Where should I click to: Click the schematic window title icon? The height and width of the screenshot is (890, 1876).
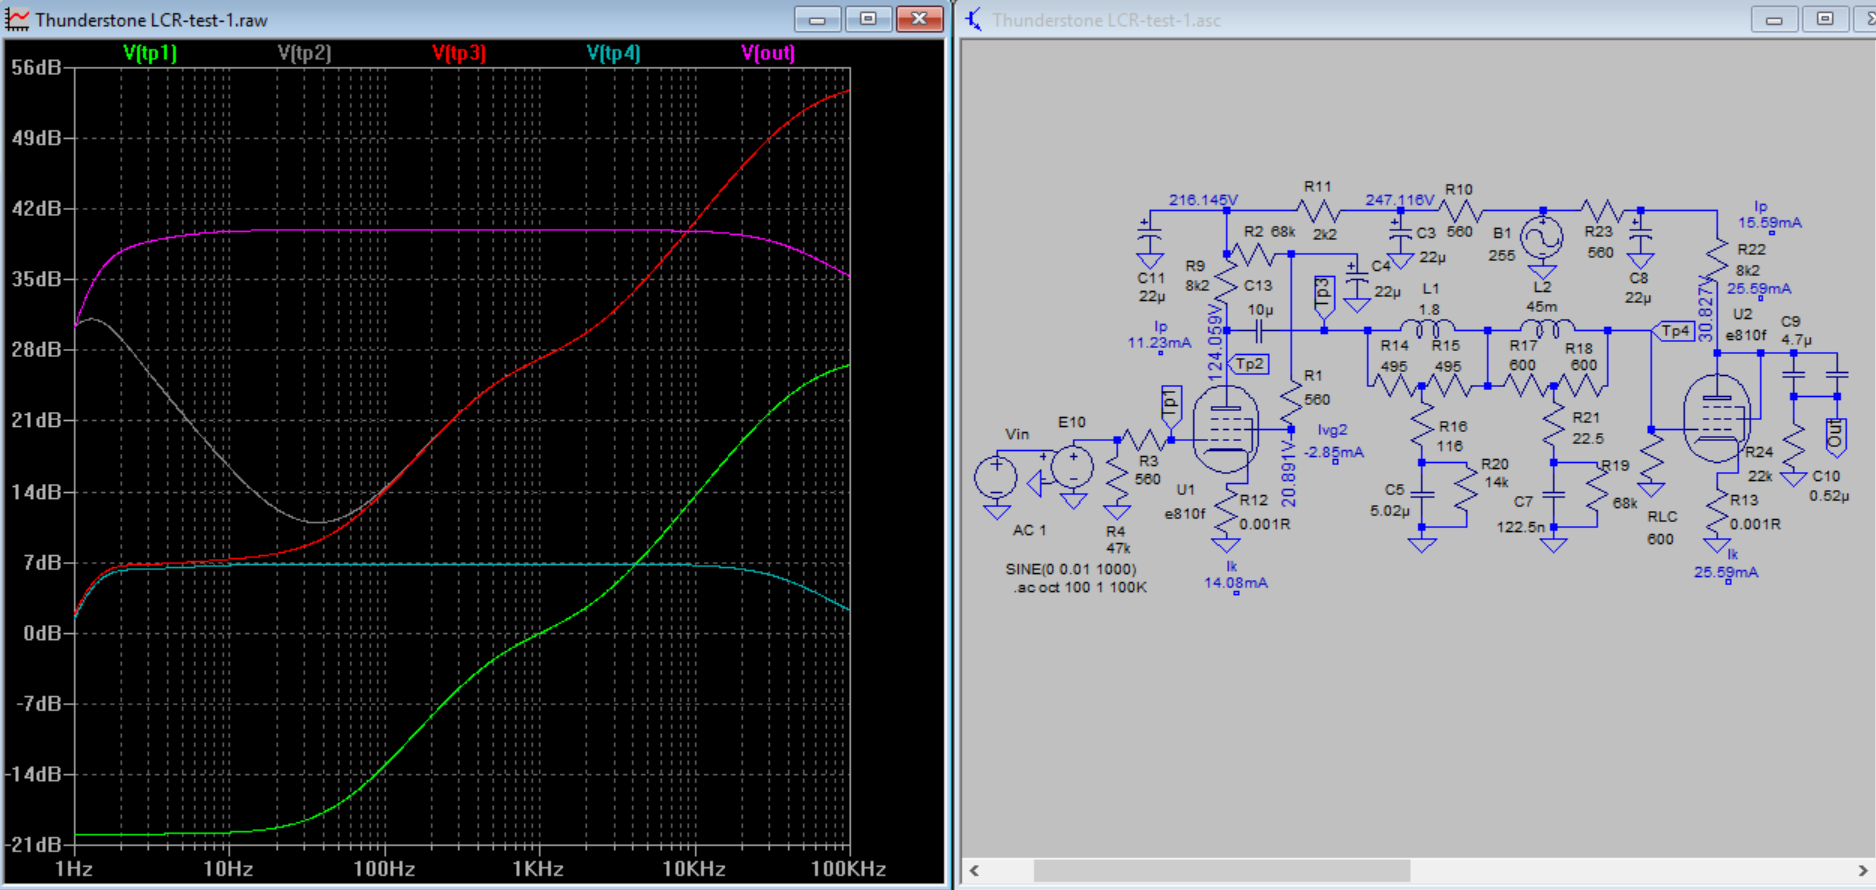coord(974,19)
